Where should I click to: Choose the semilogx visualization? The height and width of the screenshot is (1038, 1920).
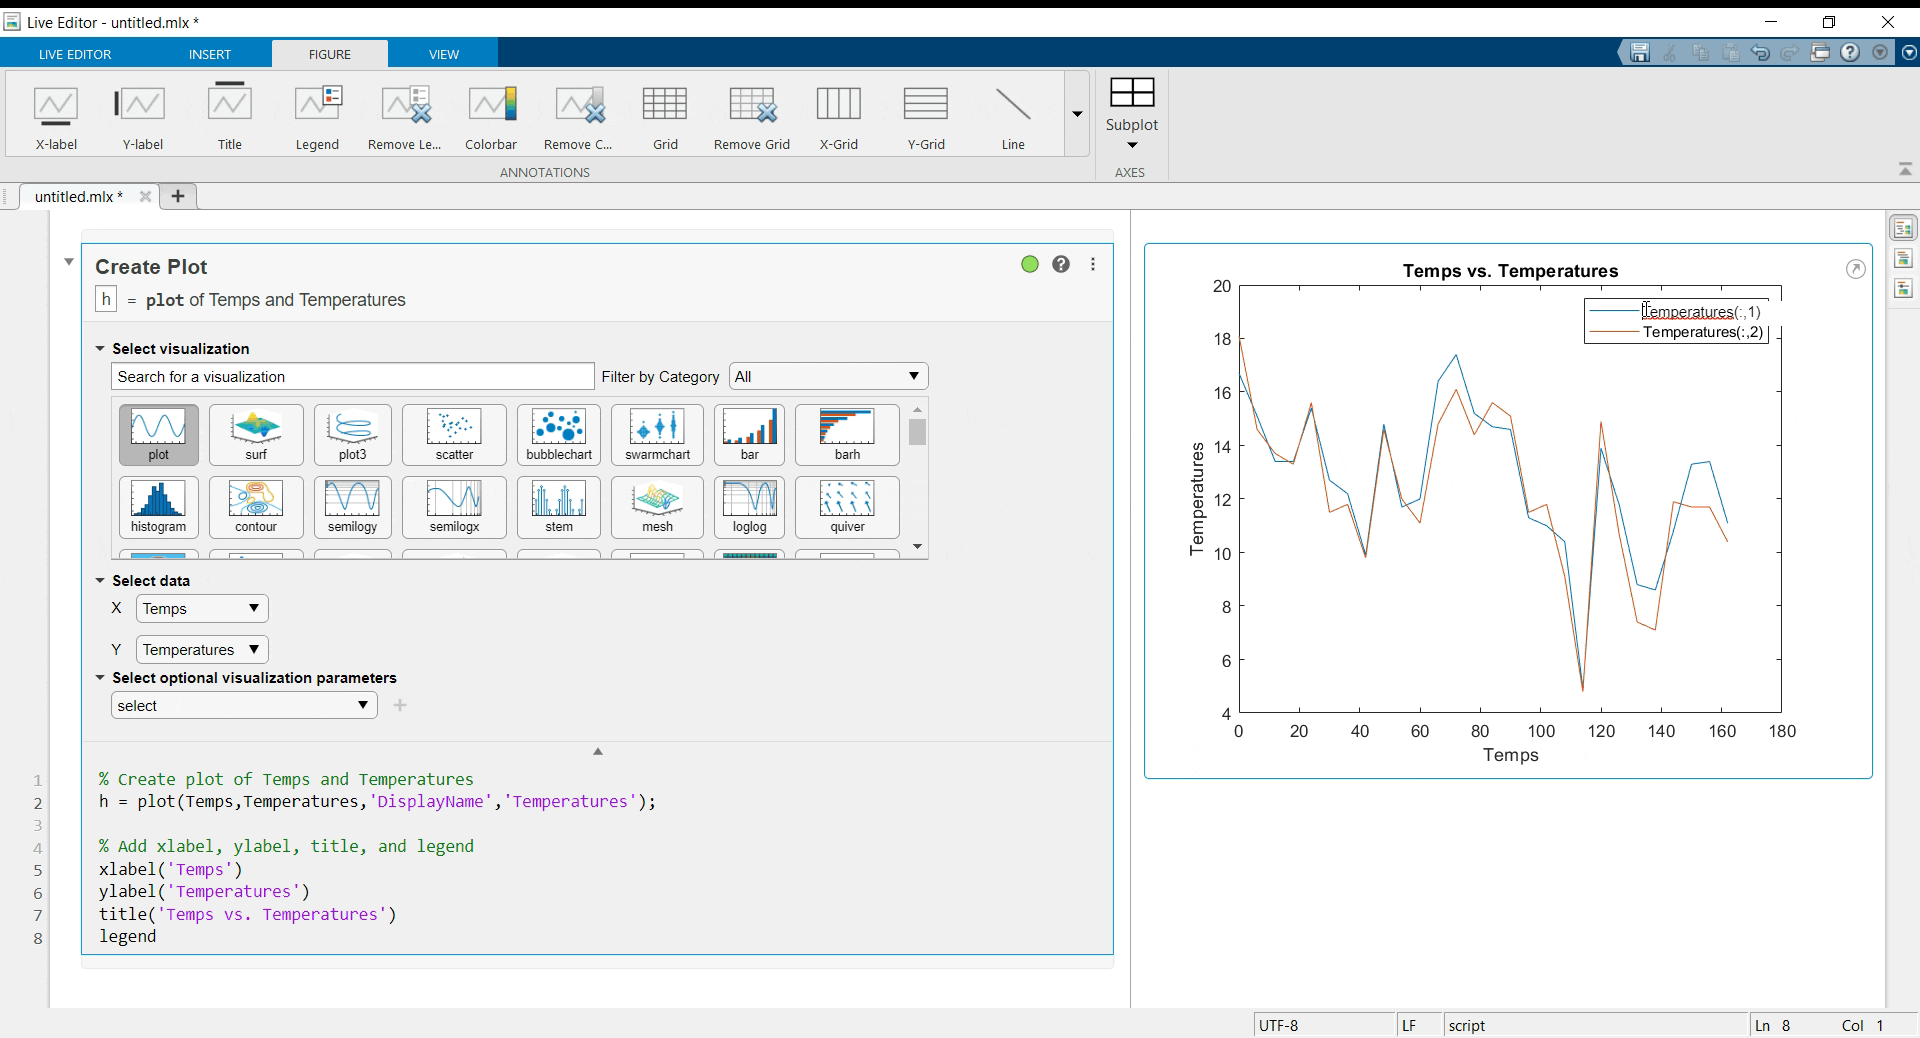(x=454, y=507)
